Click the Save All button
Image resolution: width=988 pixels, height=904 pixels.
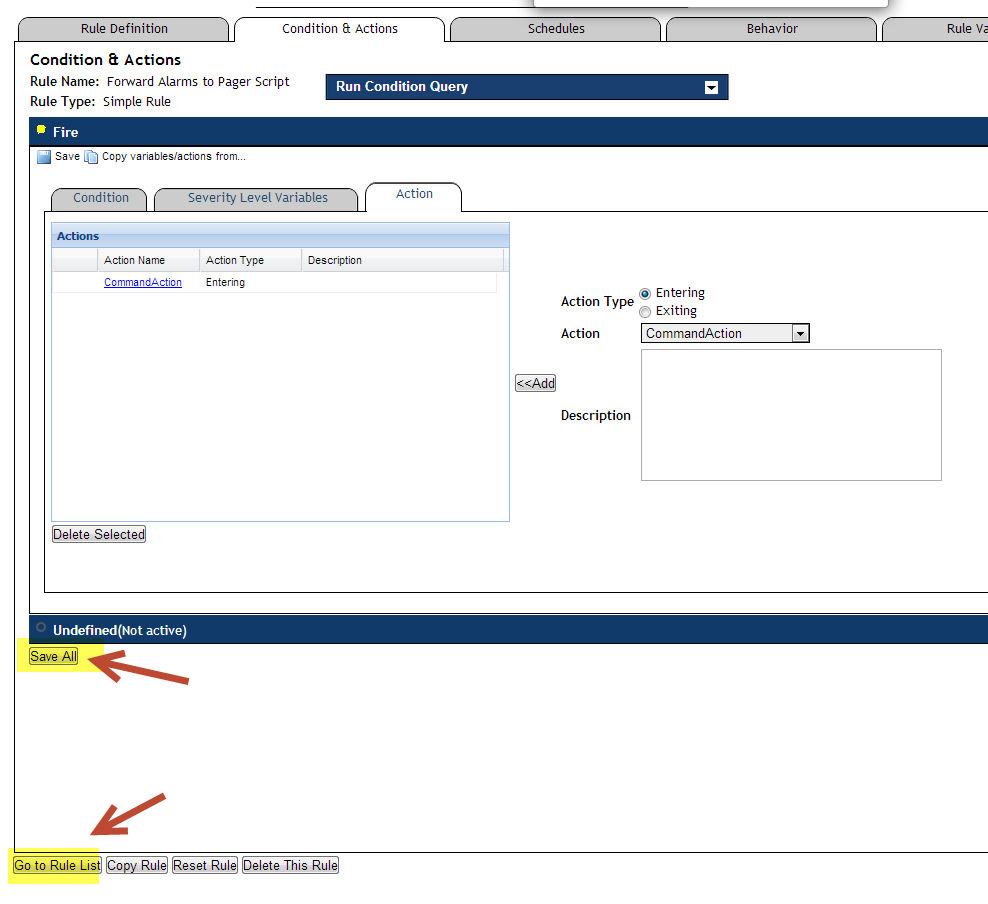[x=53, y=657]
